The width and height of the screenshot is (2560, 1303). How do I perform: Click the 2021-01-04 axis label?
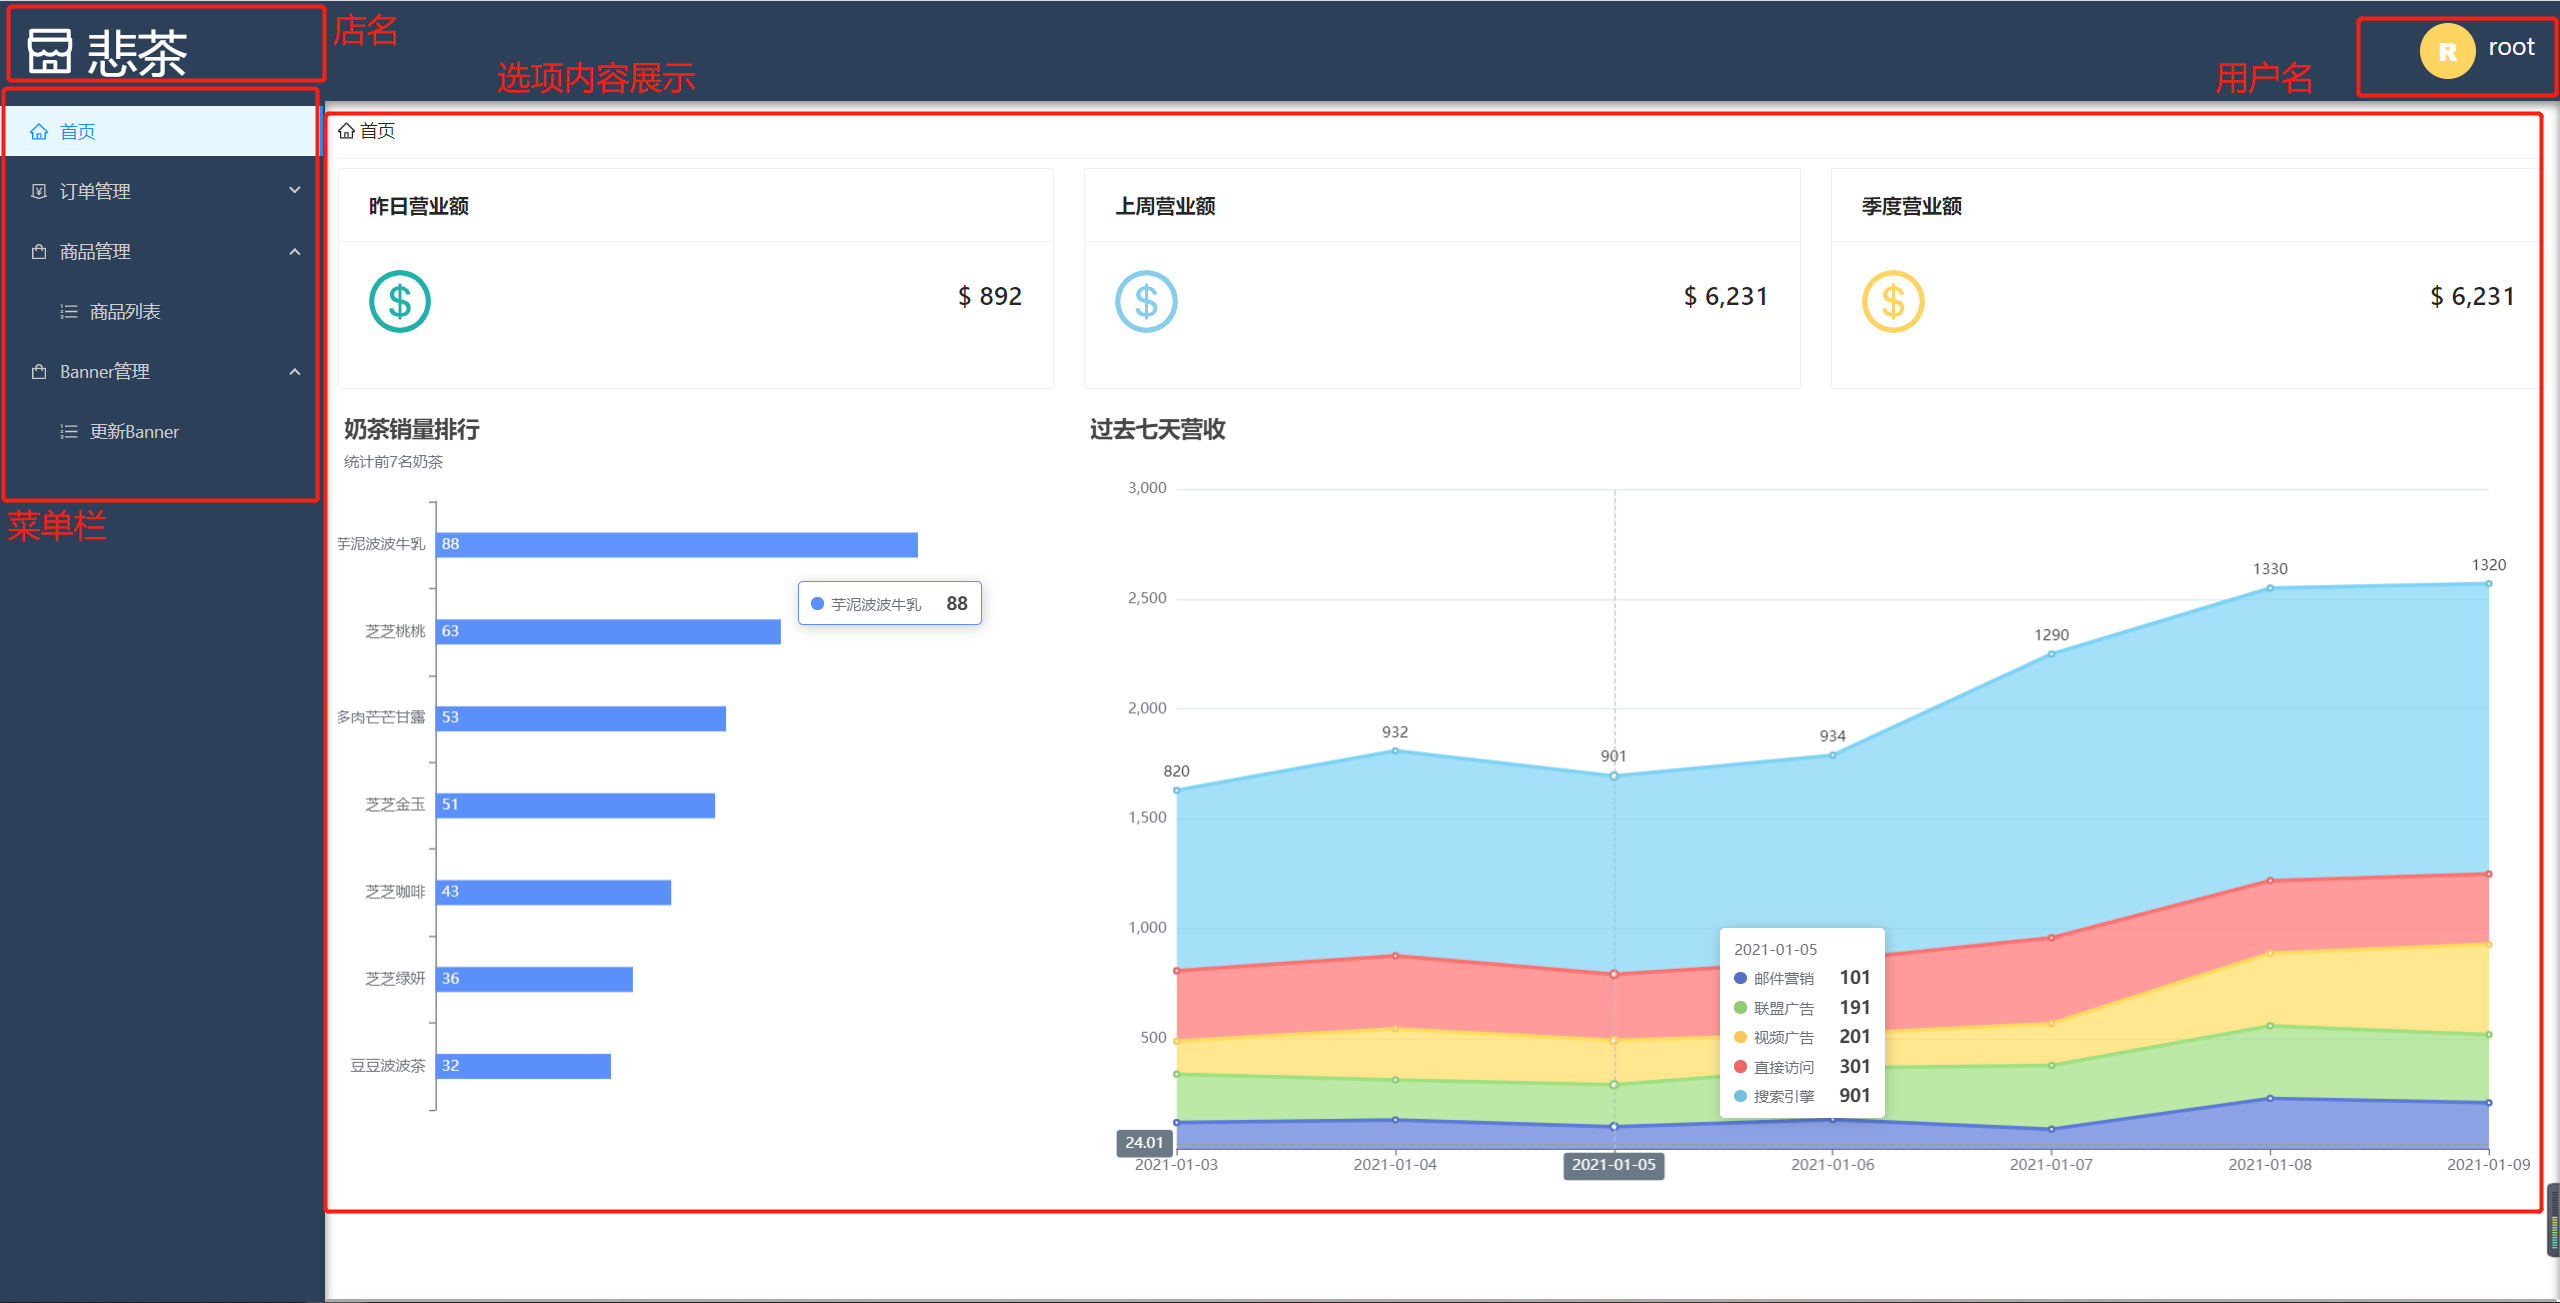click(1395, 1165)
